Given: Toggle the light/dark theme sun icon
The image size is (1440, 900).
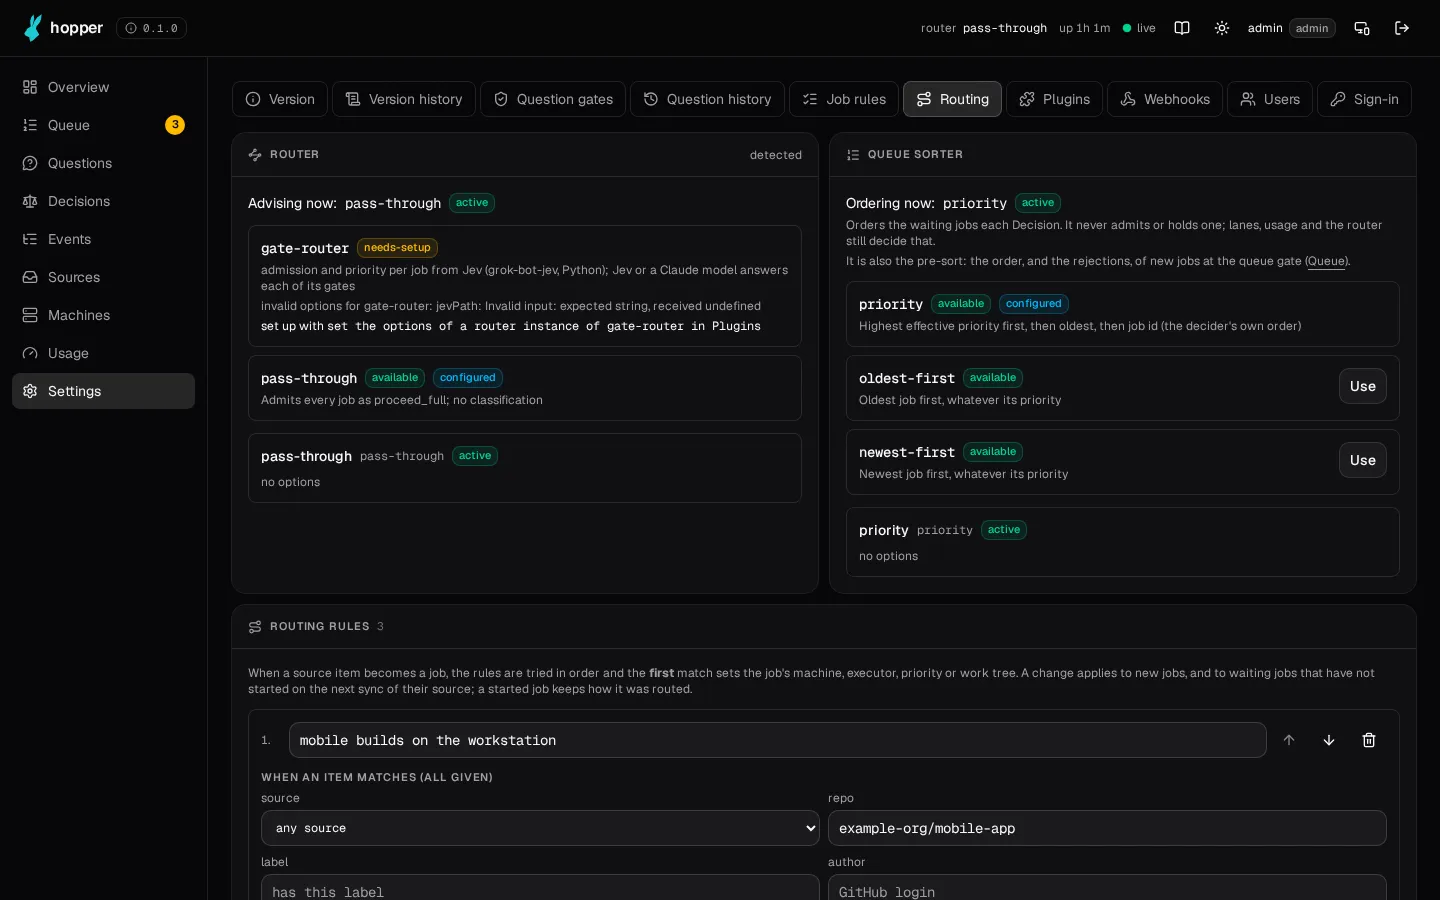Looking at the screenshot, I should [x=1222, y=28].
